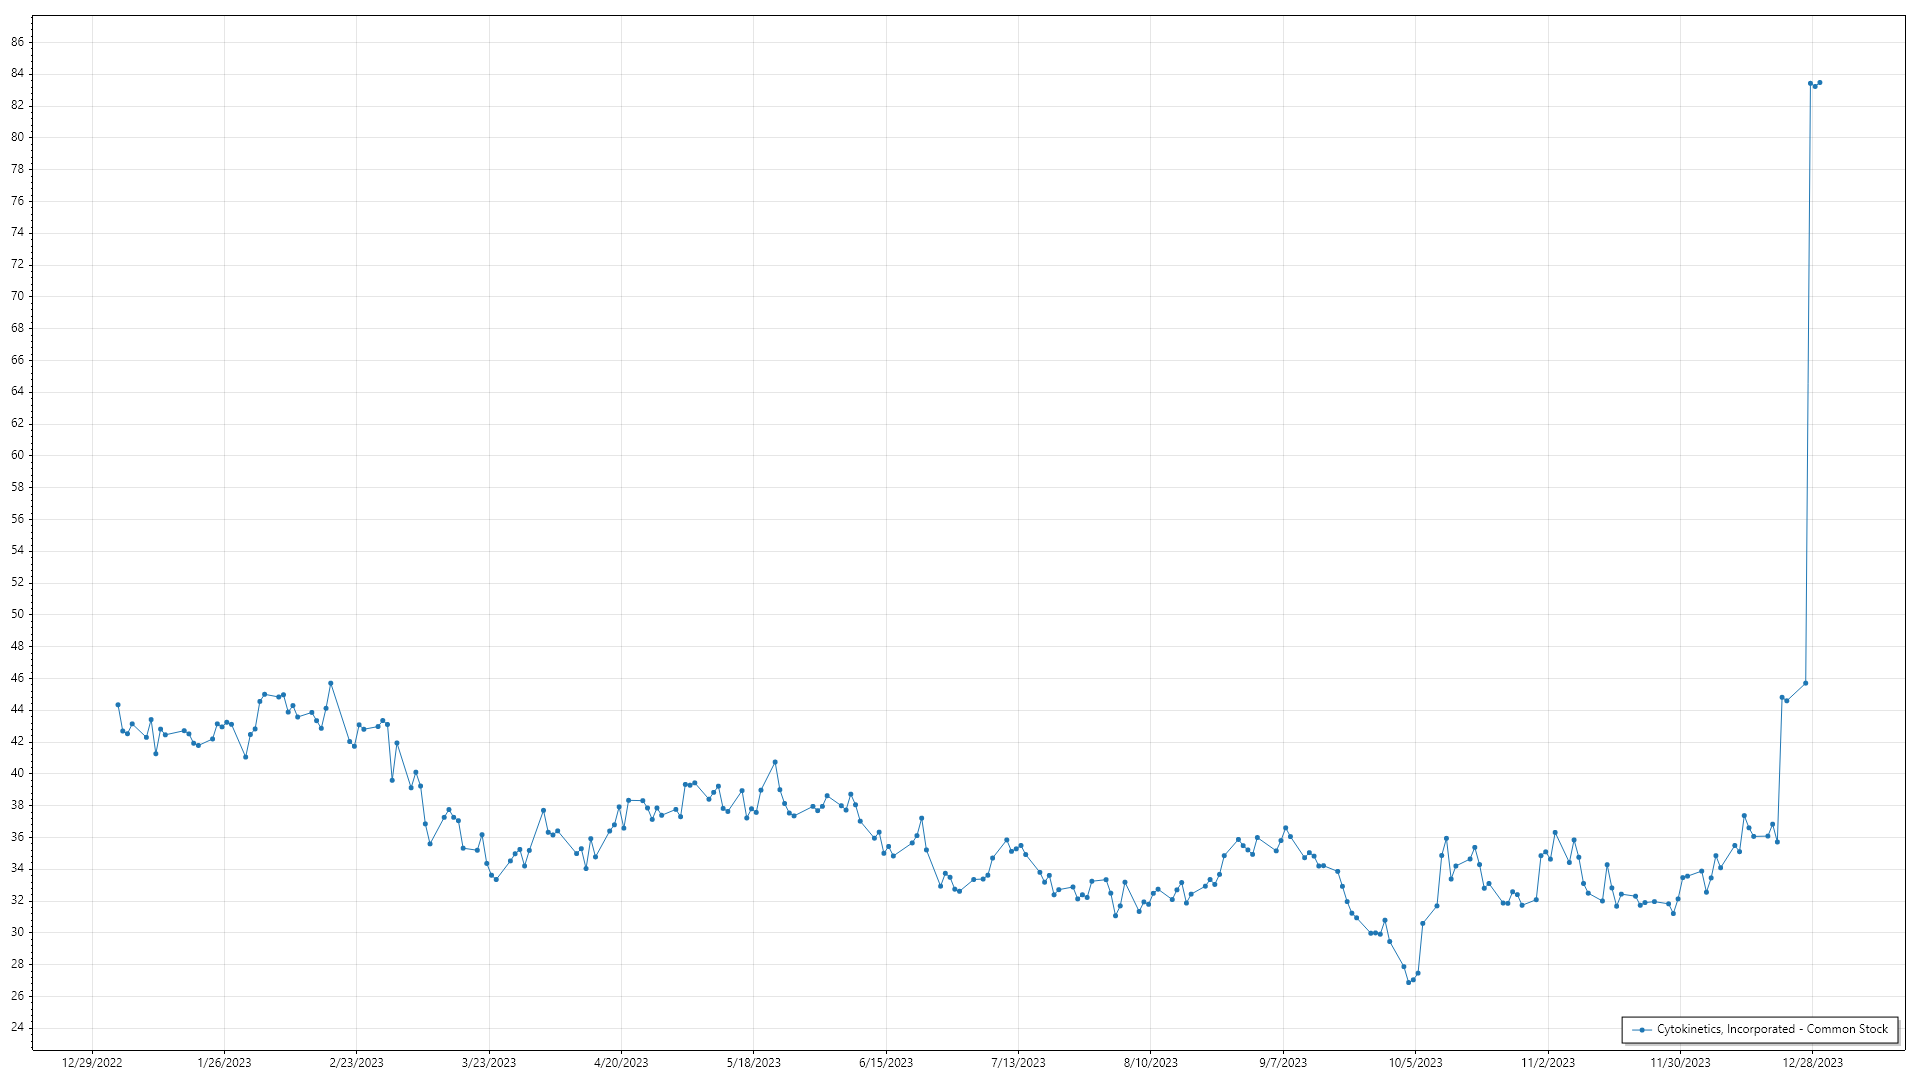The height and width of the screenshot is (1080, 1920).
Task: Click the first data point of the series
Action: (x=118, y=705)
